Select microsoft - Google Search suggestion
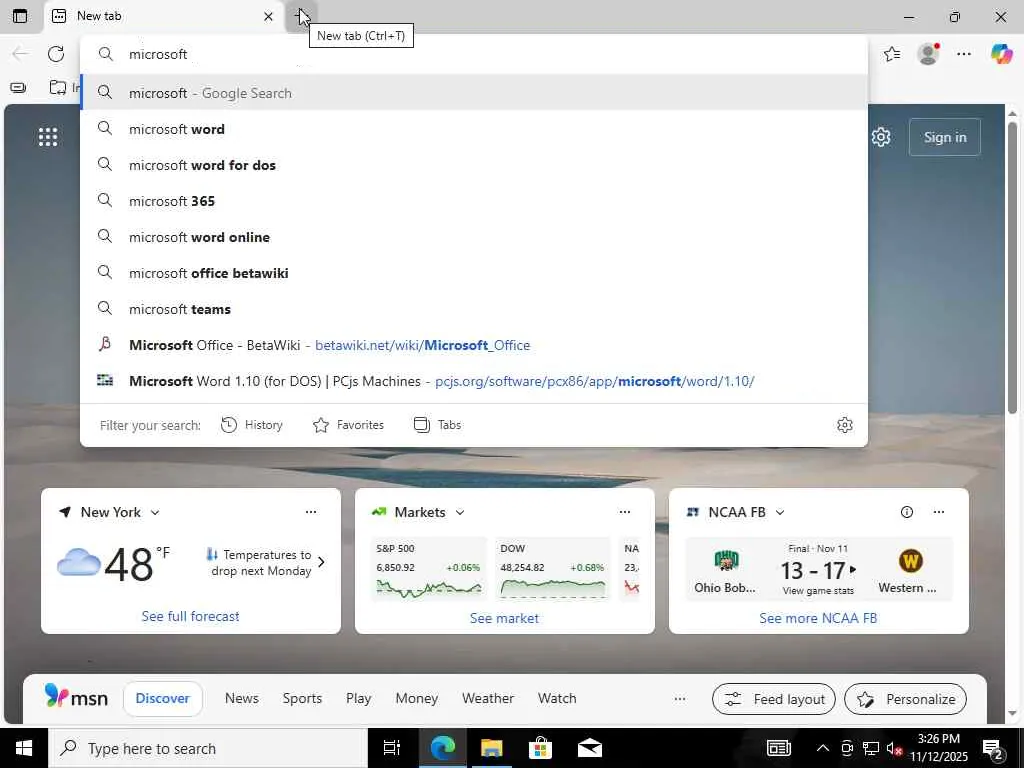1024x768 pixels. (x=474, y=93)
